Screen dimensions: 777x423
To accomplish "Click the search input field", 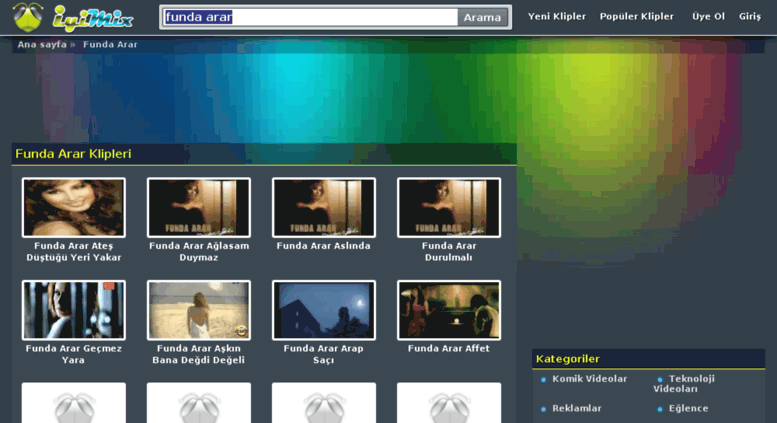I will pyautogui.click(x=309, y=17).
